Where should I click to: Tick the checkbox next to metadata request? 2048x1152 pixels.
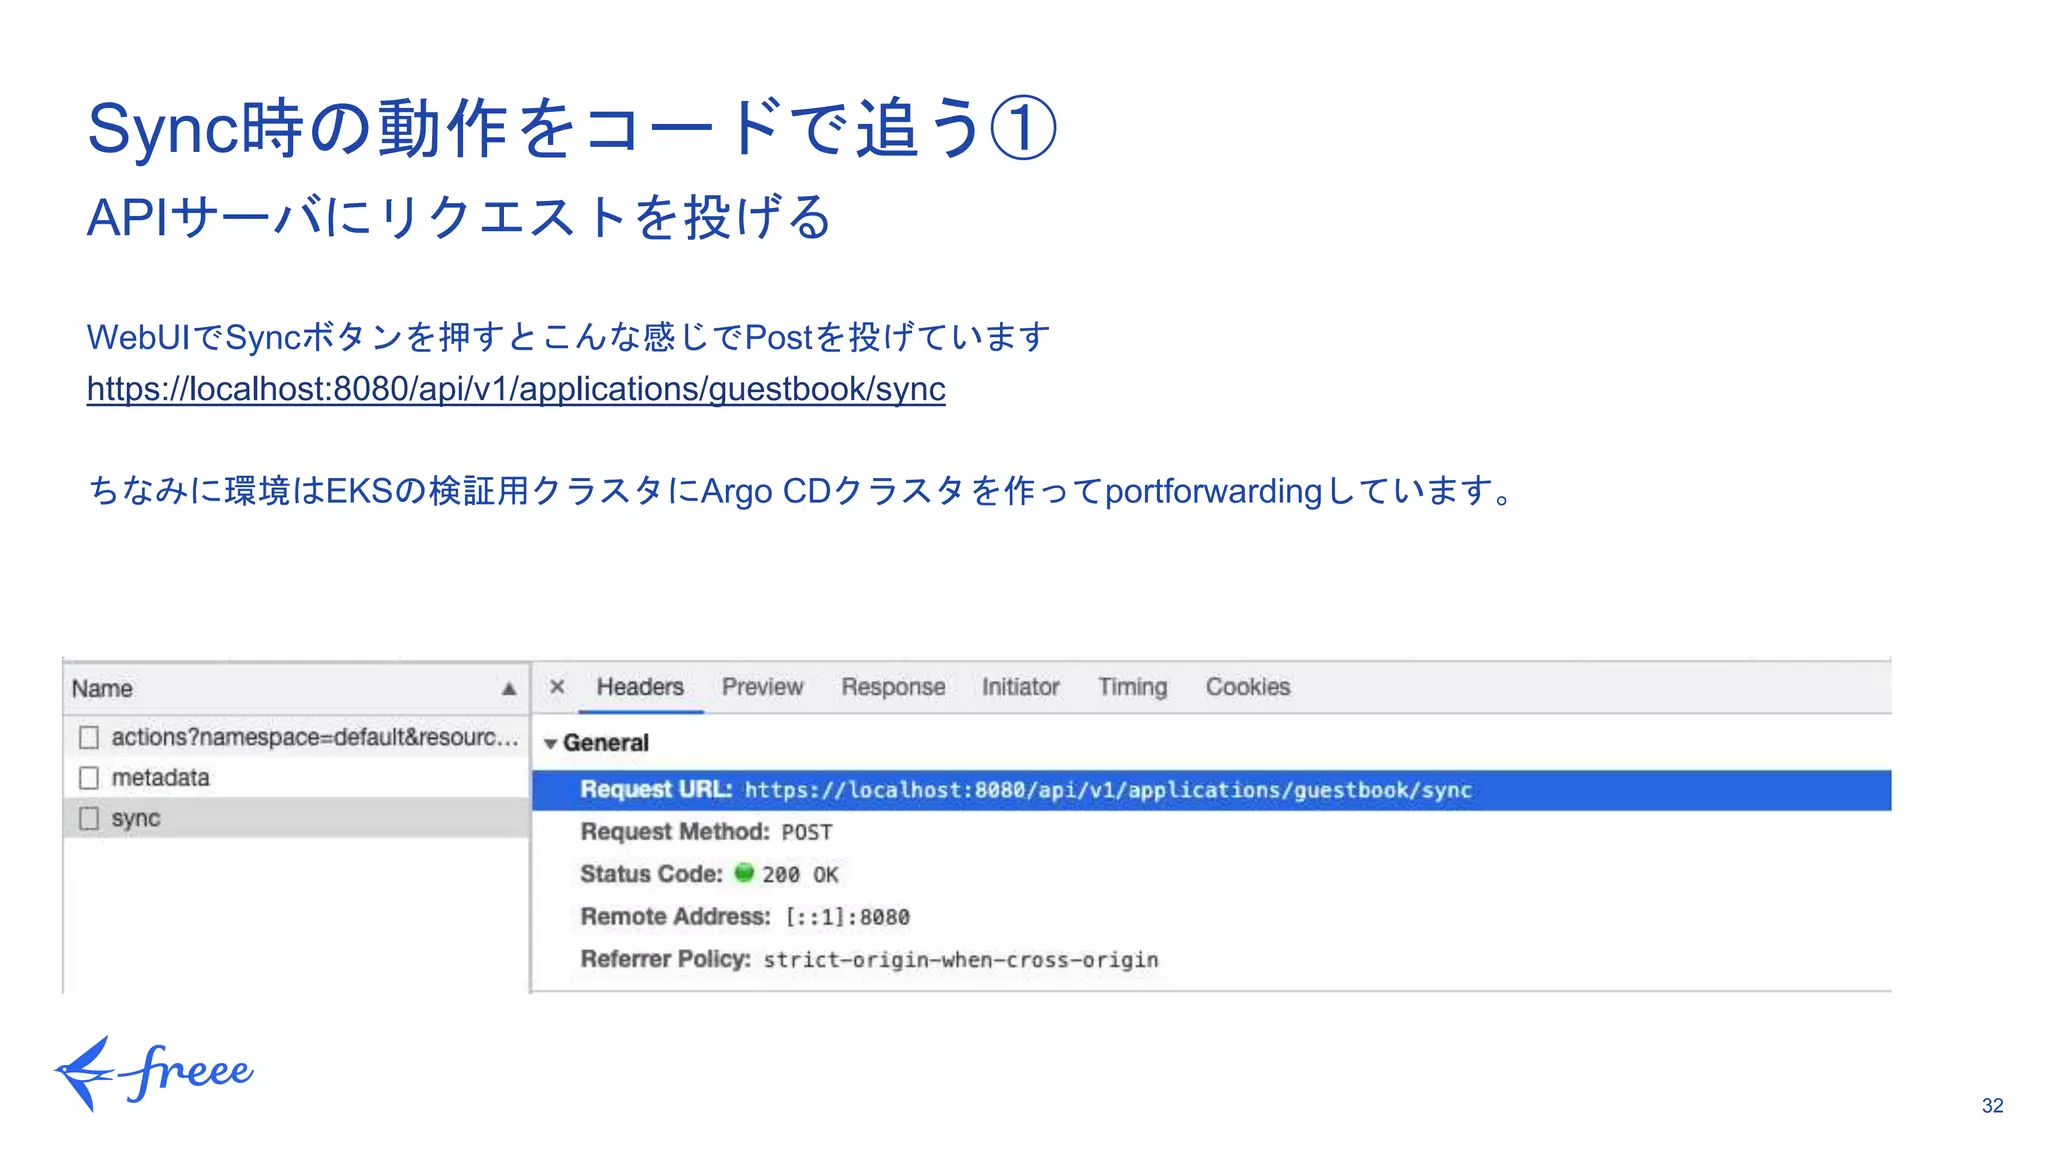click(x=89, y=778)
